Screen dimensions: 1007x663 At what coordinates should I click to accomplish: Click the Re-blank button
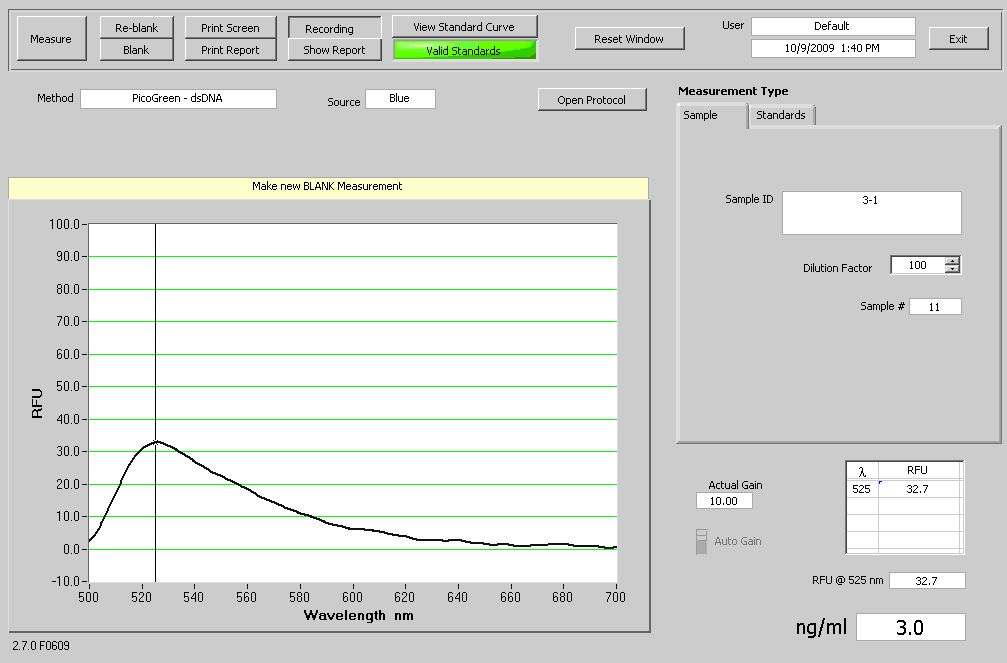click(x=136, y=28)
